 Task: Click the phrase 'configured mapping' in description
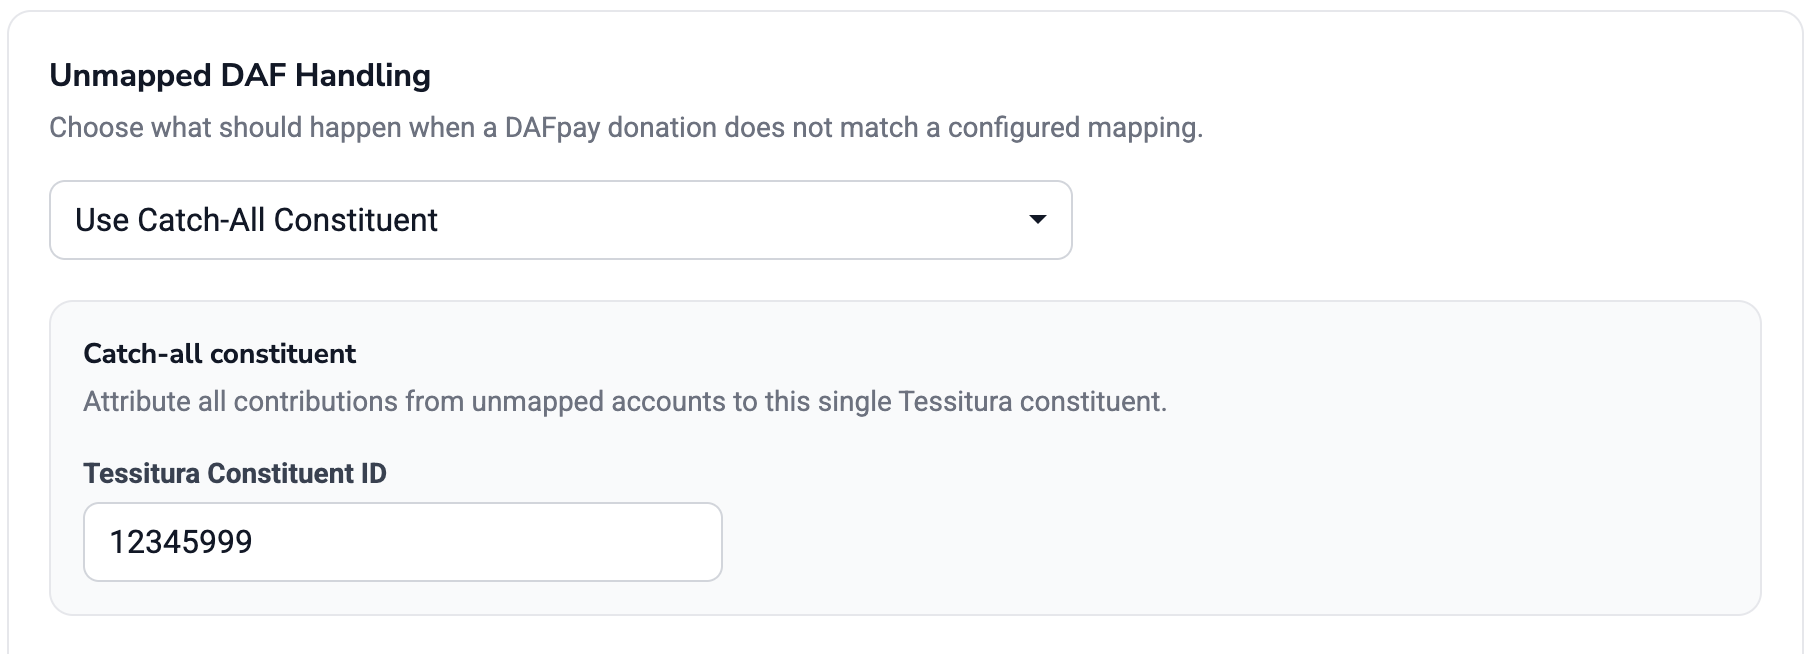pyautogui.click(x=1074, y=128)
